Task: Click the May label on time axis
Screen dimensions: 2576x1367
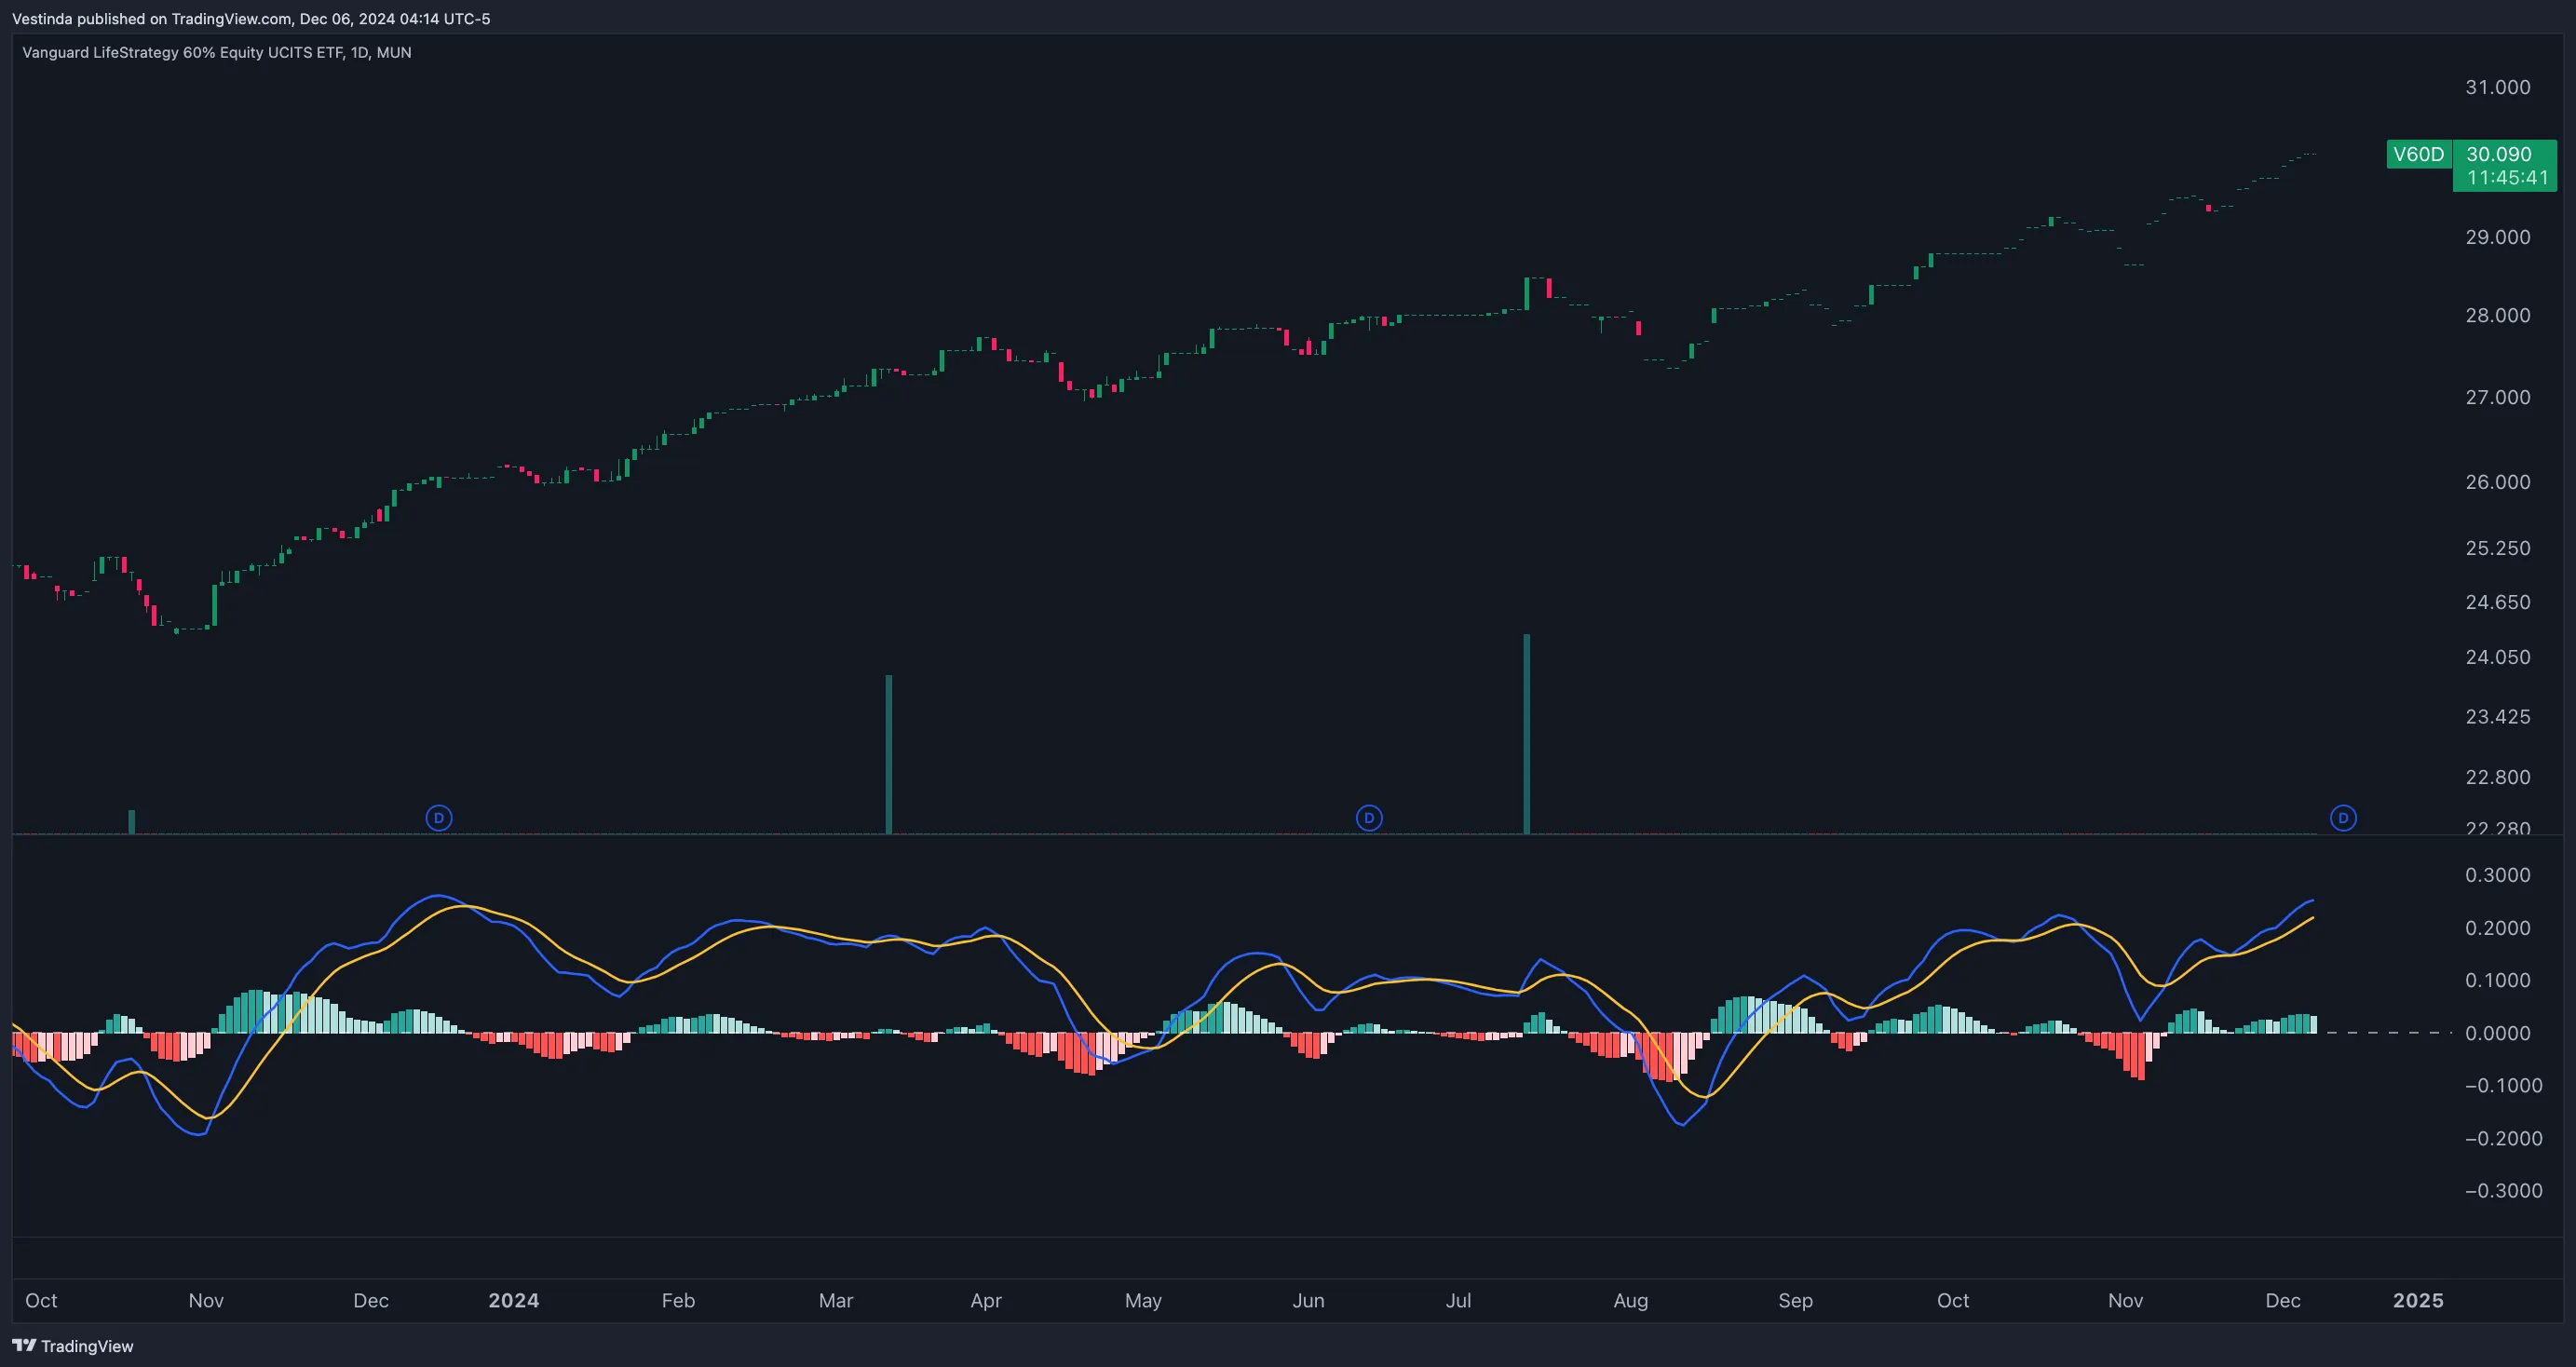Action: pyautogui.click(x=1143, y=1300)
